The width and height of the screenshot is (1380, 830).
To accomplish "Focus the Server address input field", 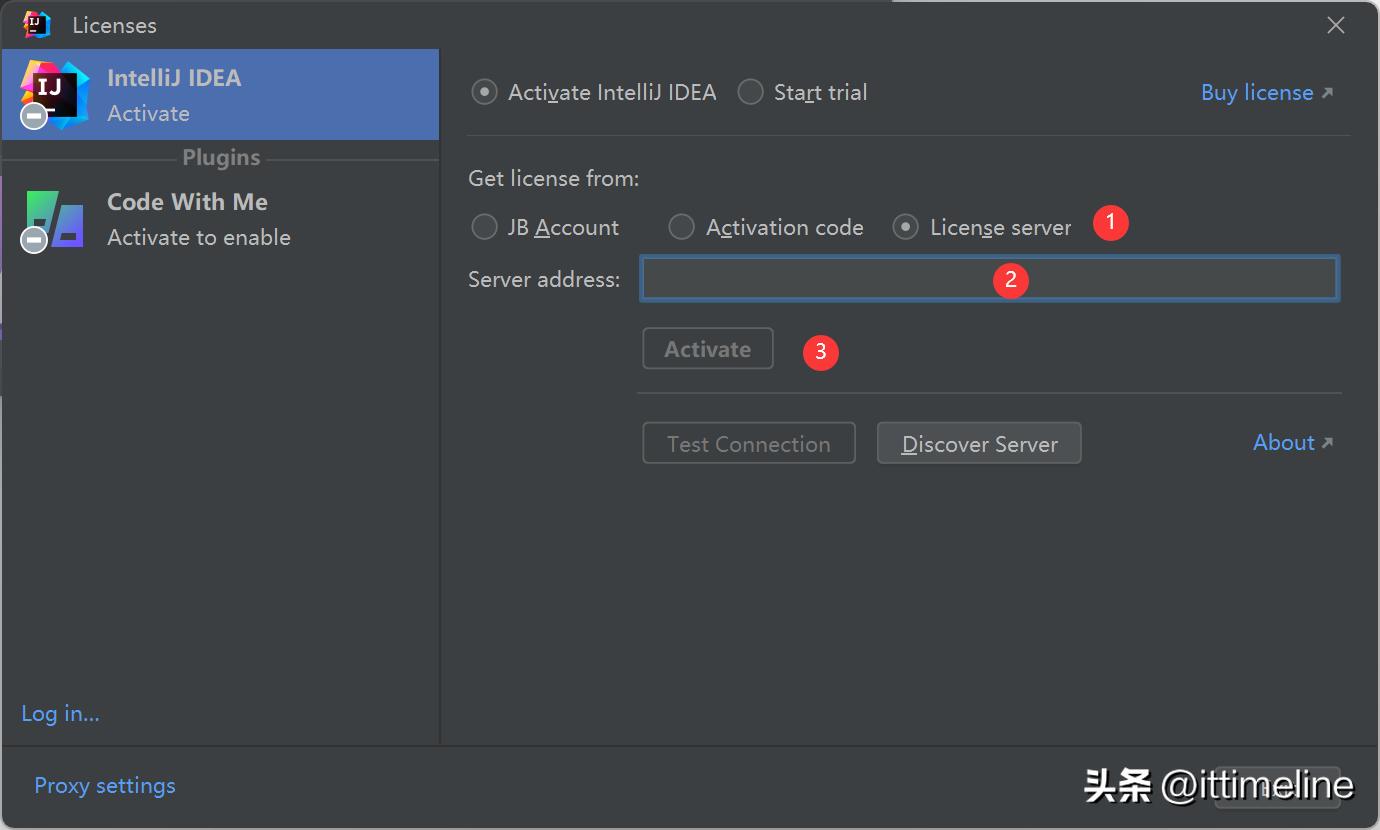I will 989,279.
